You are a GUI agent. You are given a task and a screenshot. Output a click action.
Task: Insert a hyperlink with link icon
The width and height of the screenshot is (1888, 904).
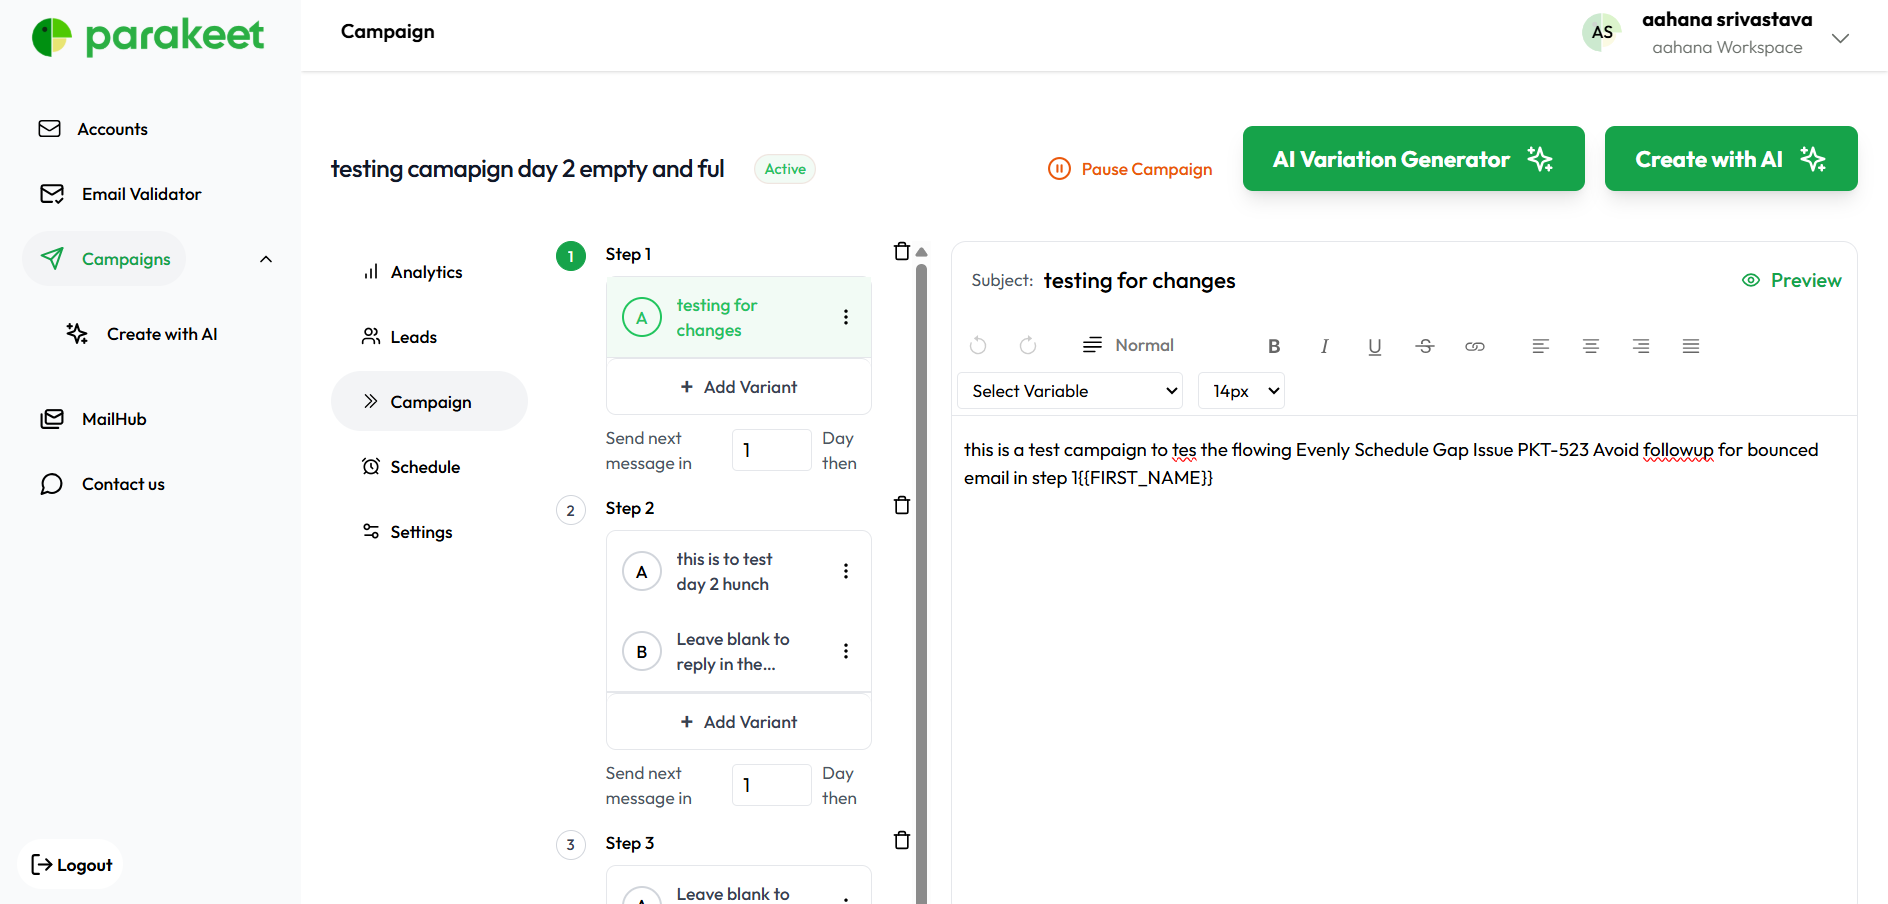pyautogui.click(x=1475, y=346)
